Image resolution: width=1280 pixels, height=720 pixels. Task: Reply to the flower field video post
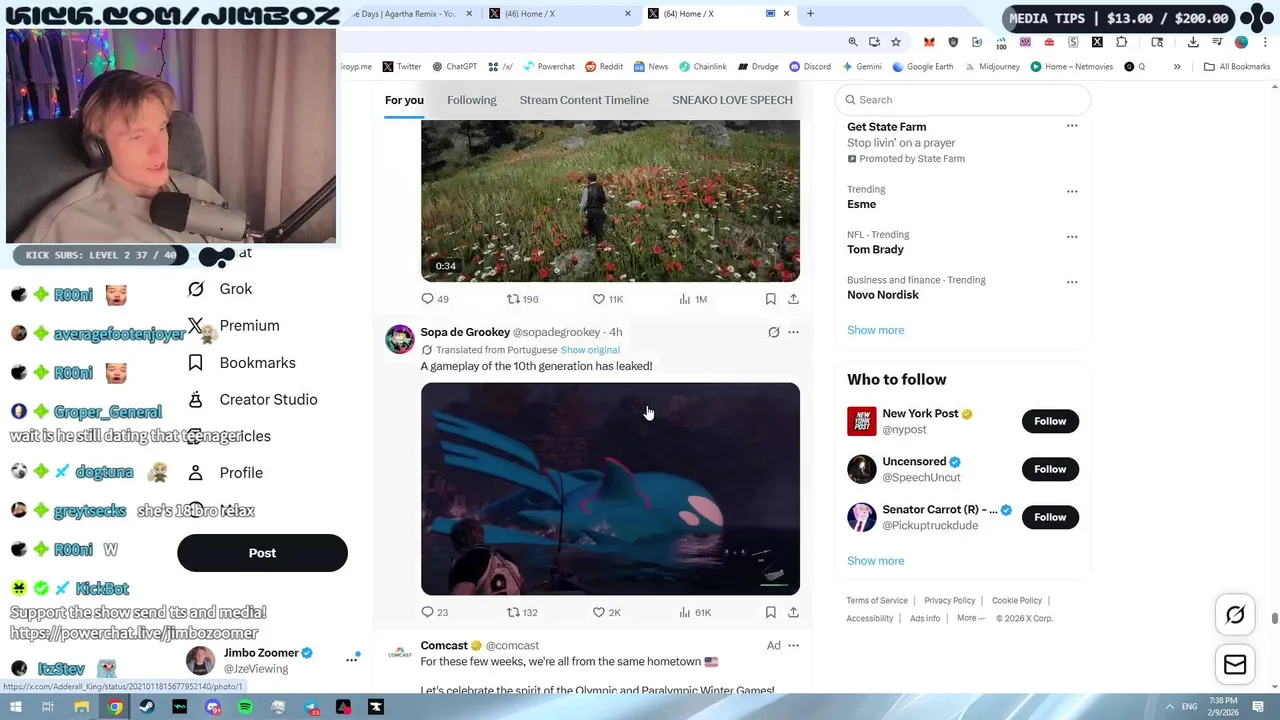point(434,299)
